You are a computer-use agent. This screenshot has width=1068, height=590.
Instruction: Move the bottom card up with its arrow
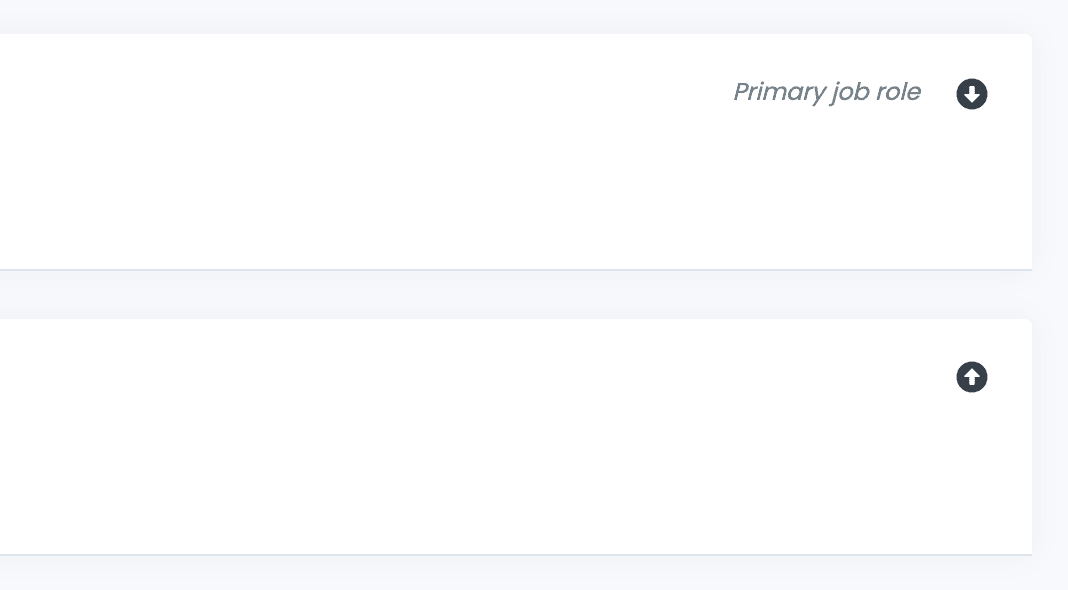[x=972, y=377]
